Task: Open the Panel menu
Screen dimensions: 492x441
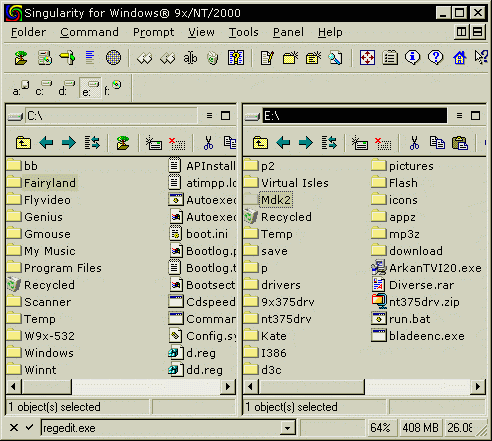Action: (288, 32)
